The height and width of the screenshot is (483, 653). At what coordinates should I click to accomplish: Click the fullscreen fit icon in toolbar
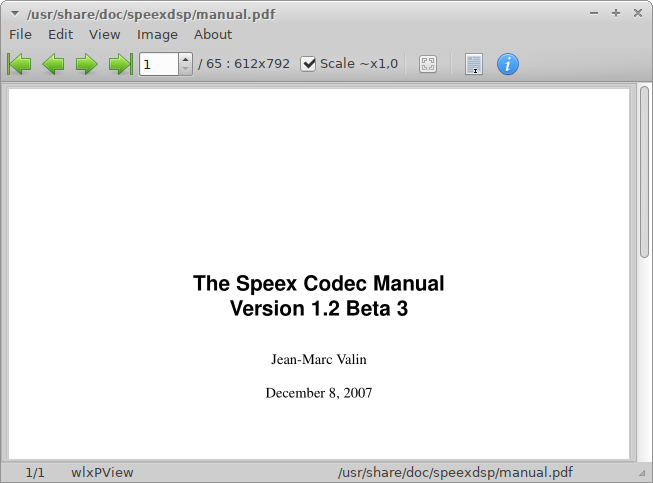(428, 64)
